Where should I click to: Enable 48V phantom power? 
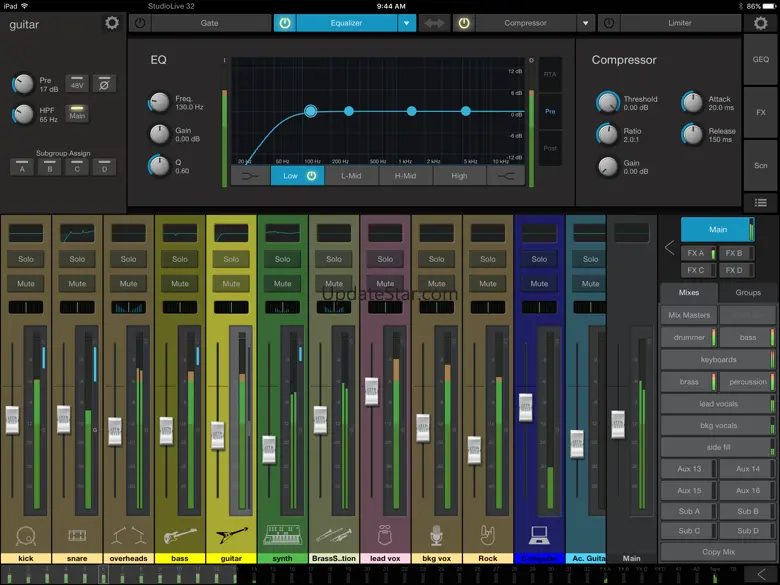77,84
